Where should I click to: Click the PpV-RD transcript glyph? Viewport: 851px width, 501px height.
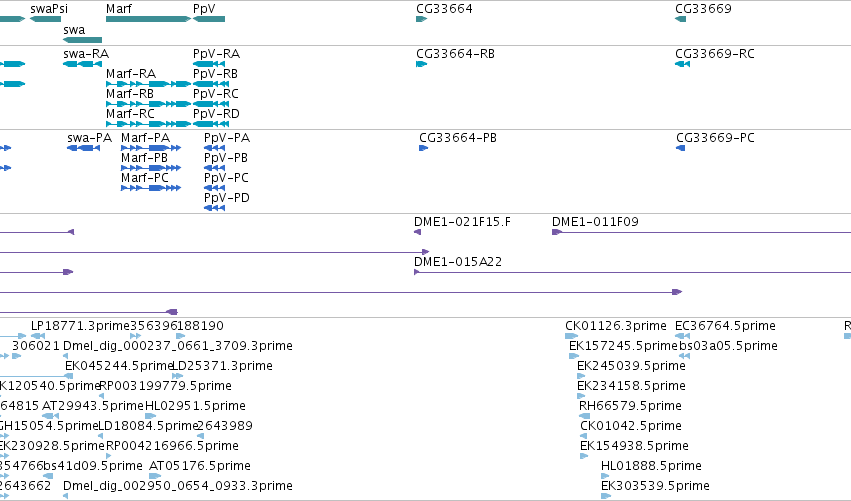coord(211,124)
